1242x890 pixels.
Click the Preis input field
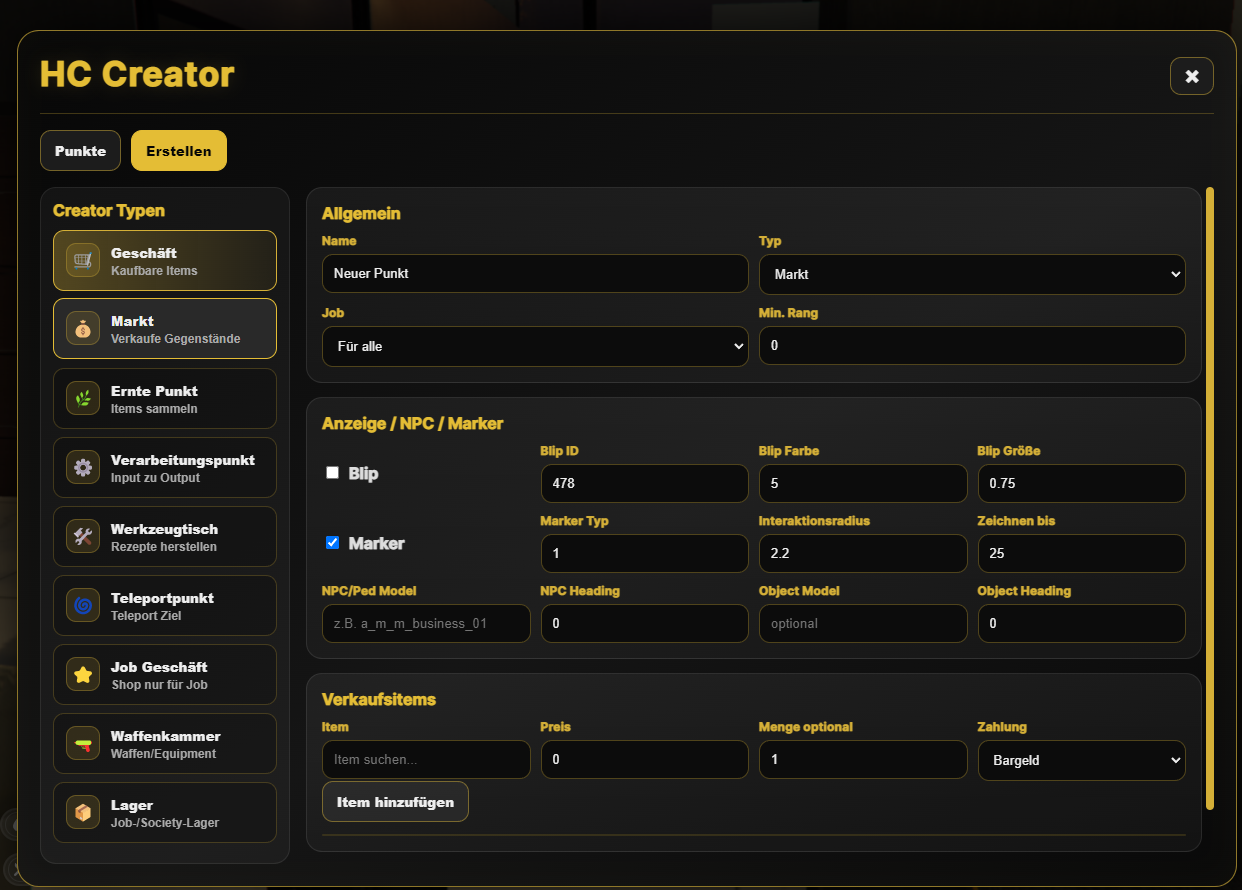click(x=644, y=760)
